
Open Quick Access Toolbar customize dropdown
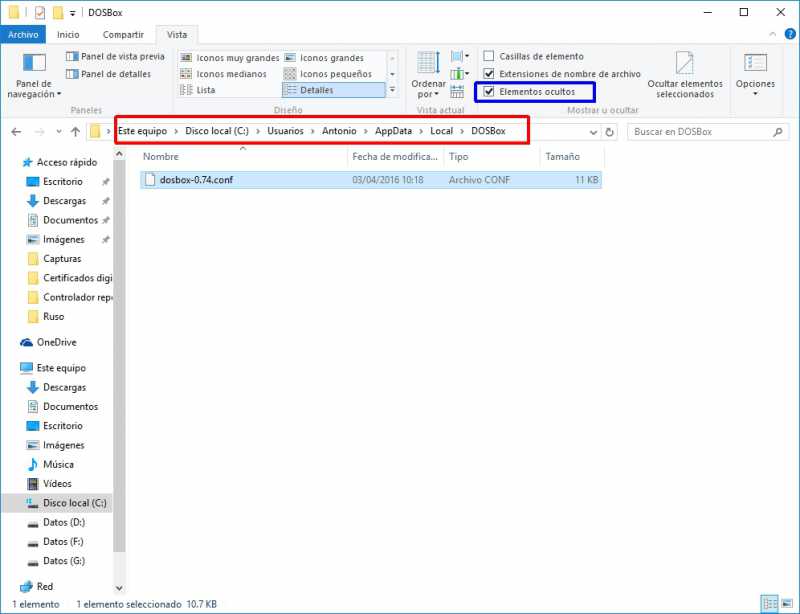(x=73, y=13)
